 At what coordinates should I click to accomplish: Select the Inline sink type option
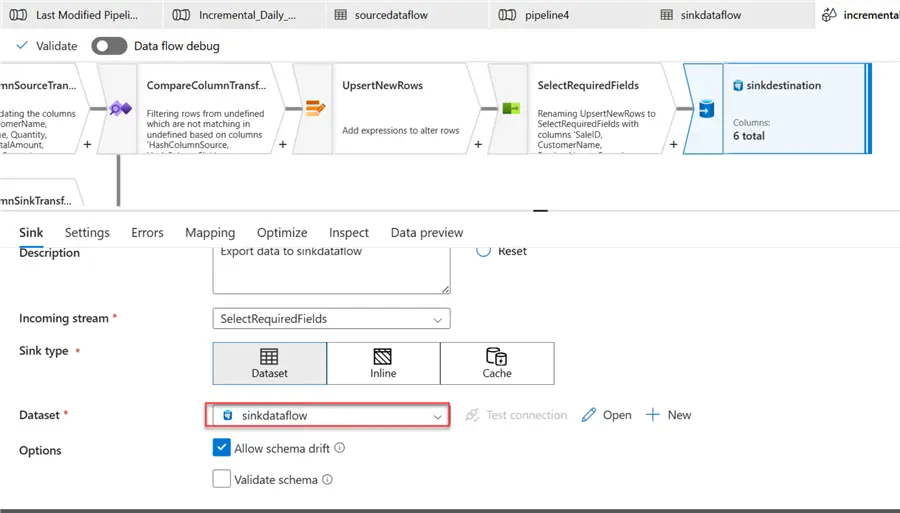pyautogui.click(x=383, y=364)
